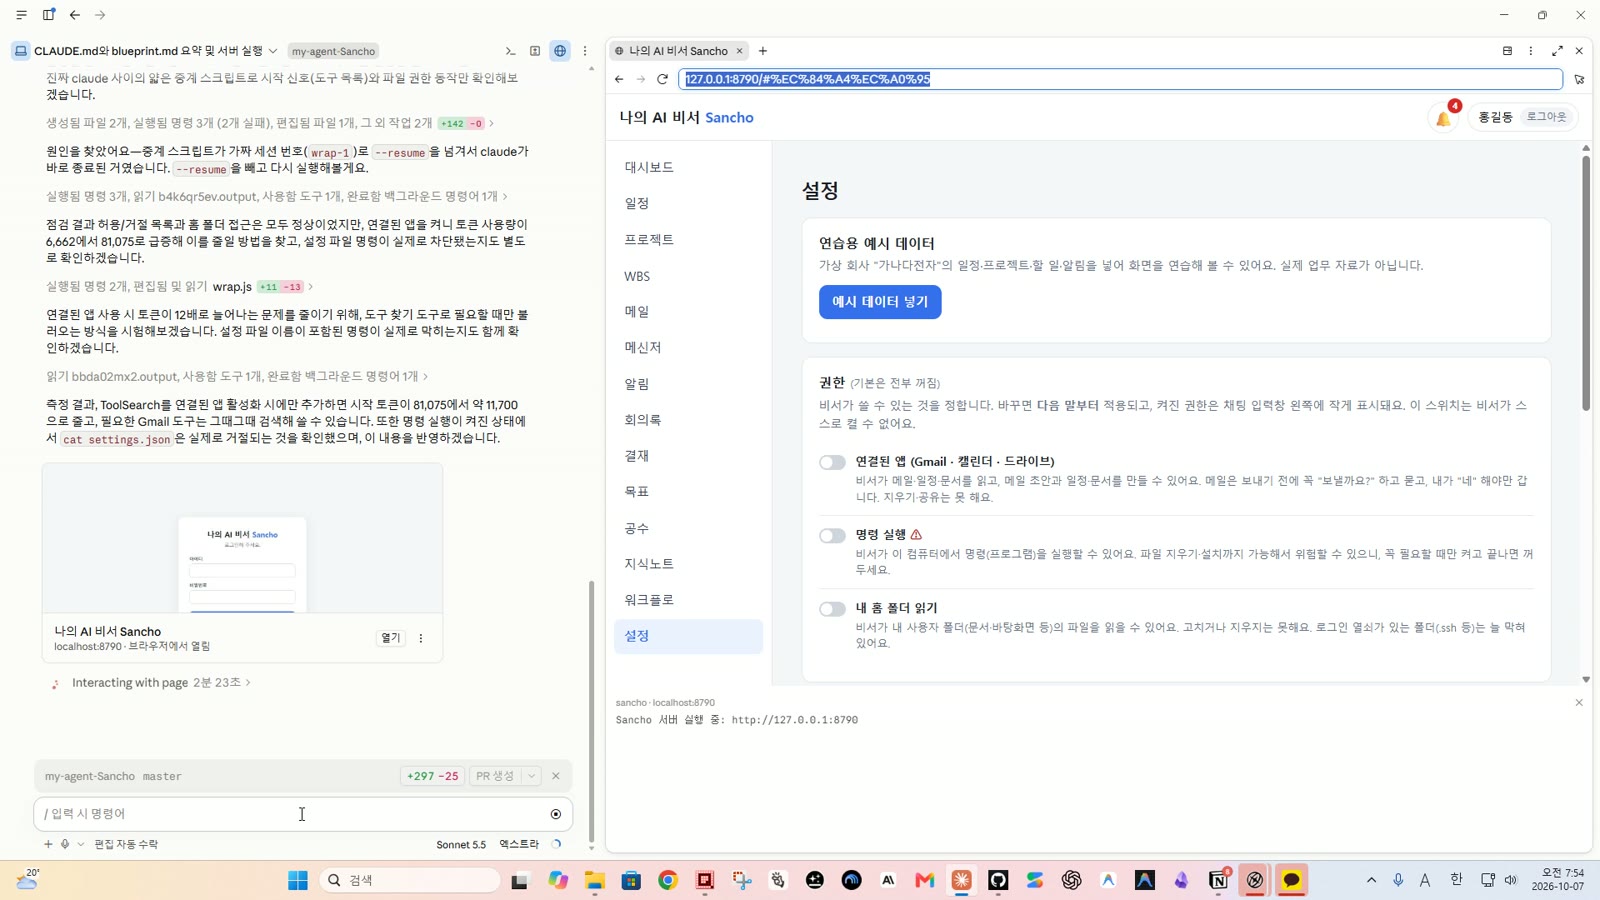Click the taskbar 검색 search box
This screenshot has width=1600, height=900.
[410, 880]
